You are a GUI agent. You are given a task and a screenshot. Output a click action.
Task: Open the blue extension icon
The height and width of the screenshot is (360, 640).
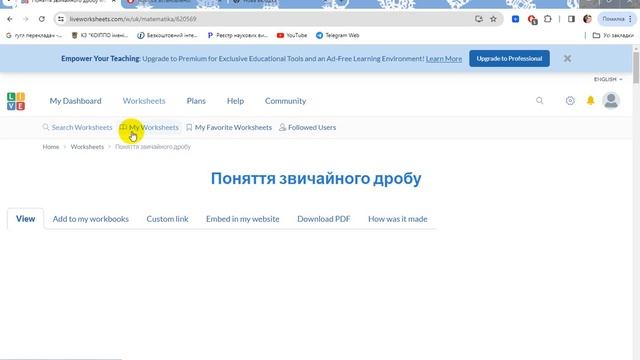coord(516,19)
